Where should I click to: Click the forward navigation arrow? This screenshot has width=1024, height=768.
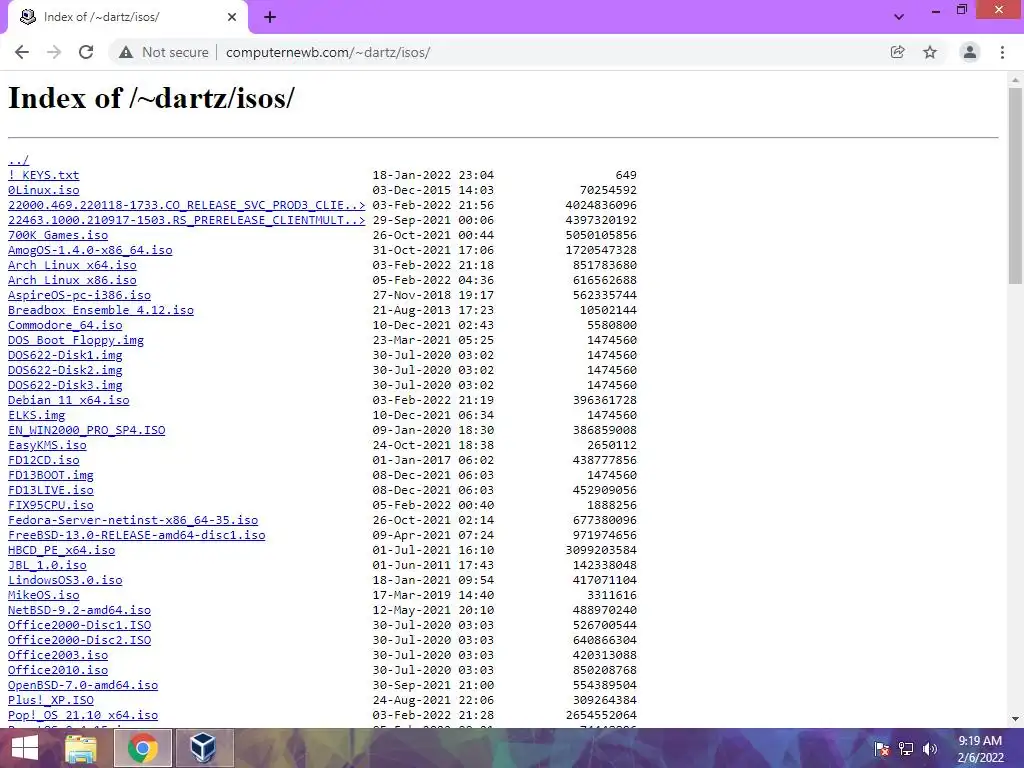pyautogui.click(x=54, y=52)
